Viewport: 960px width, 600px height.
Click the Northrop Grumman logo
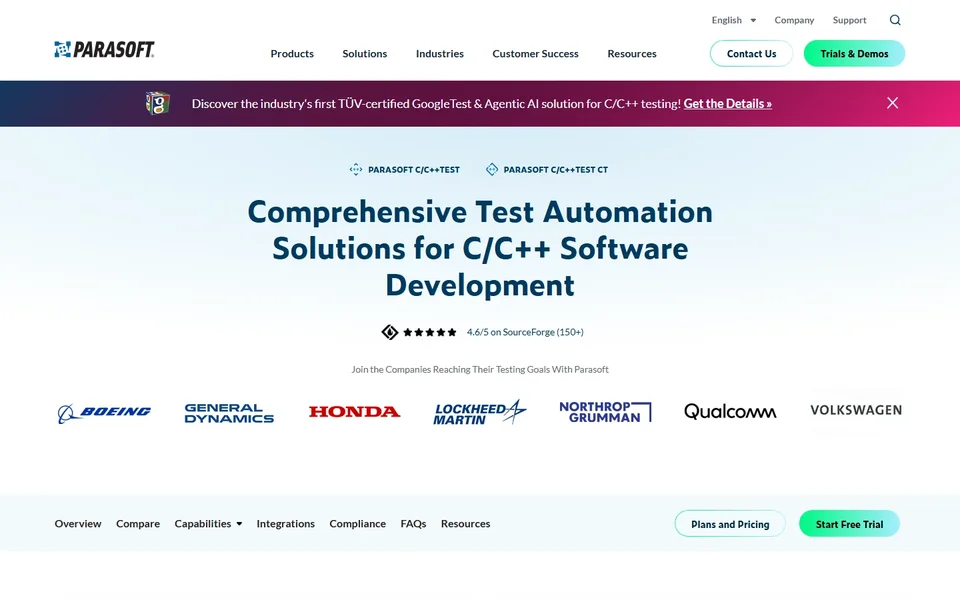(605, 412)
